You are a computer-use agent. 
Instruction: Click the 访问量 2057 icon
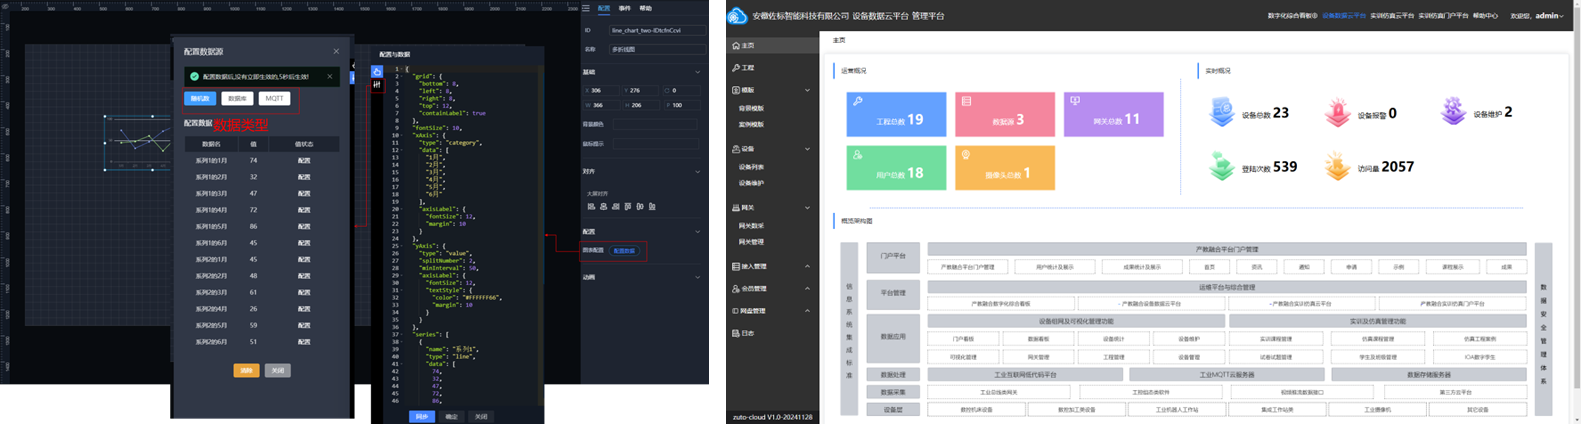[1337, 166]
